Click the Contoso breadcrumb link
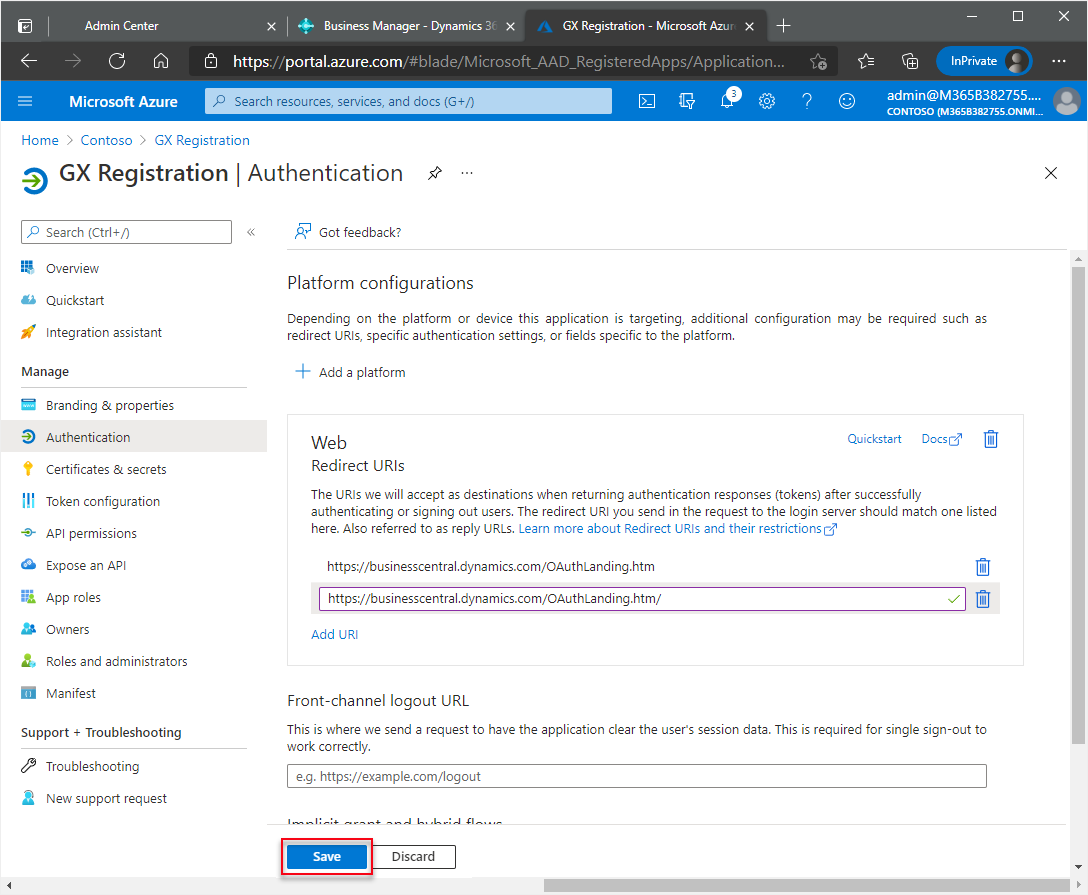 pyautogui.click(x=107, y=140)
